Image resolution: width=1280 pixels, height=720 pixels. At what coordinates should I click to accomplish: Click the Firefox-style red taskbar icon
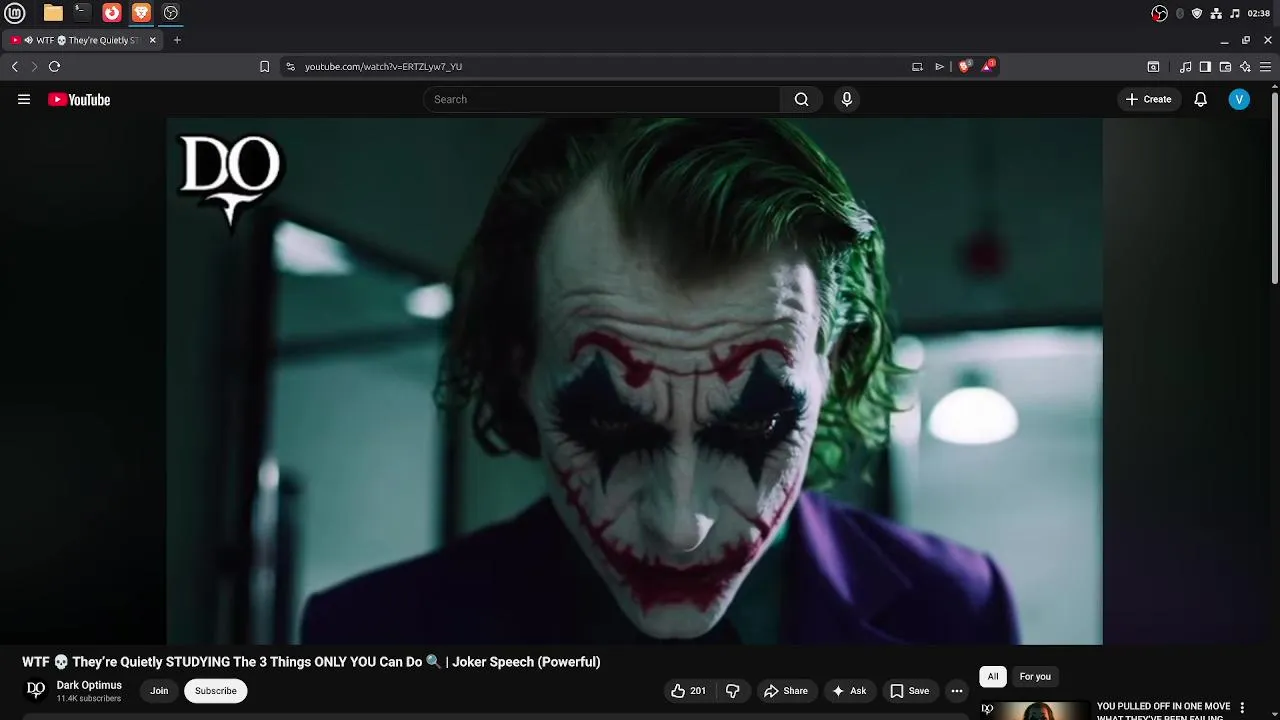tap(112, 13)
